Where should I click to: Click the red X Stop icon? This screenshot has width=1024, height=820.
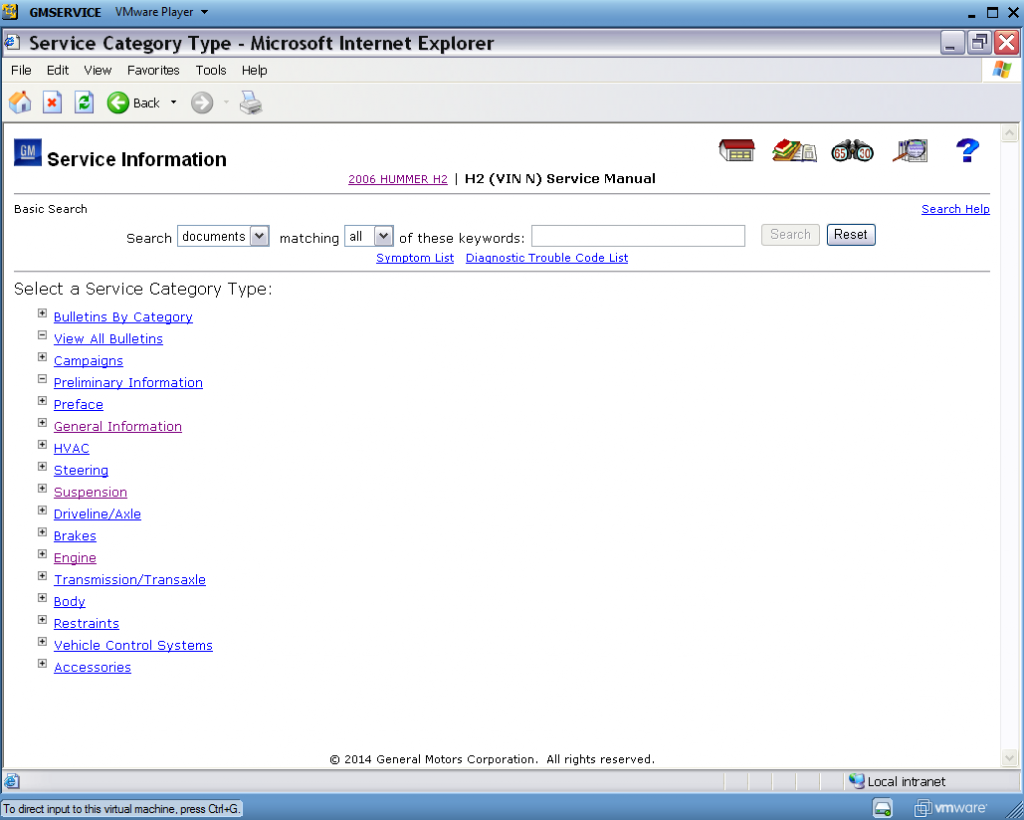point(52,102)
